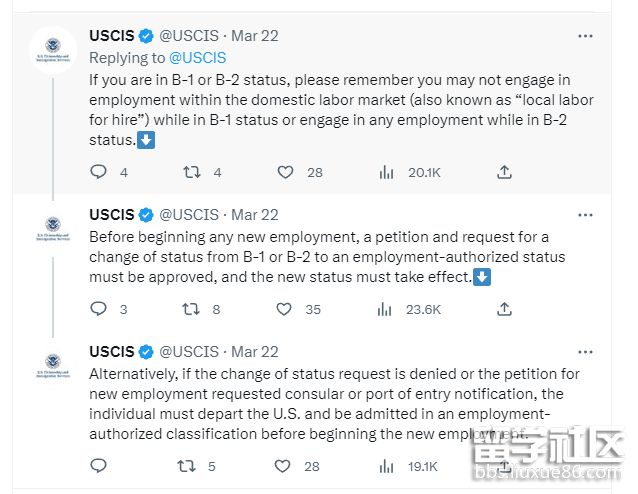
Task: Like the third tweet with 28 likes
Action: pos(282,466)
